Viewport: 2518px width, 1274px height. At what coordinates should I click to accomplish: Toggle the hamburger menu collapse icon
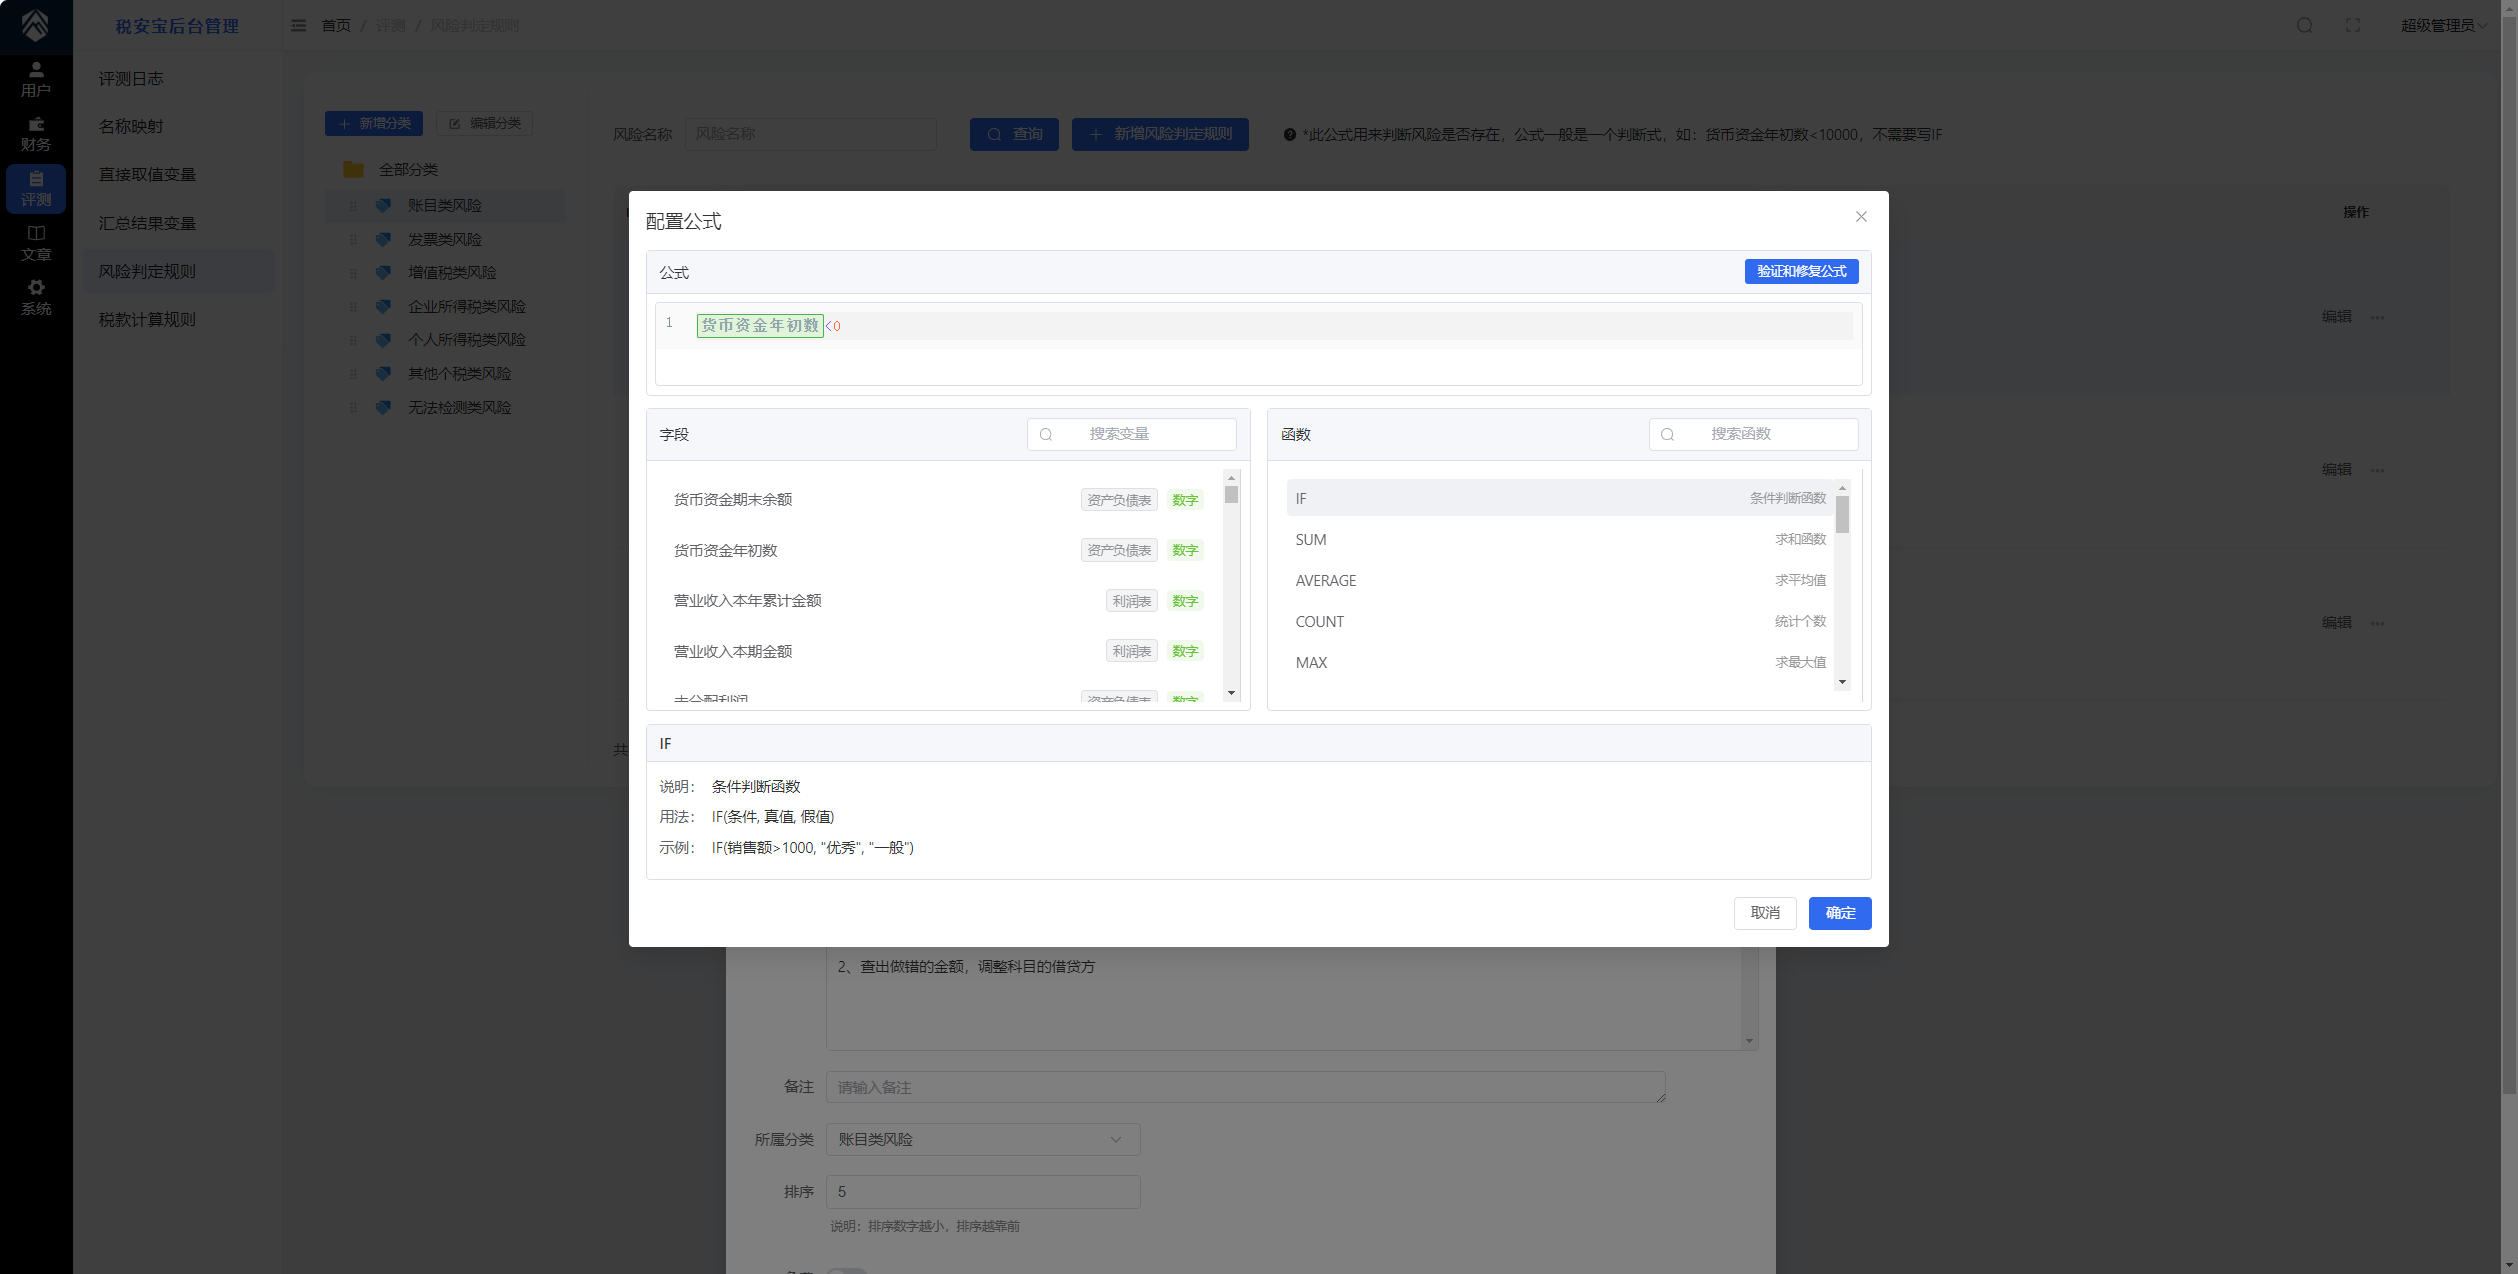[x=298, y=26]
